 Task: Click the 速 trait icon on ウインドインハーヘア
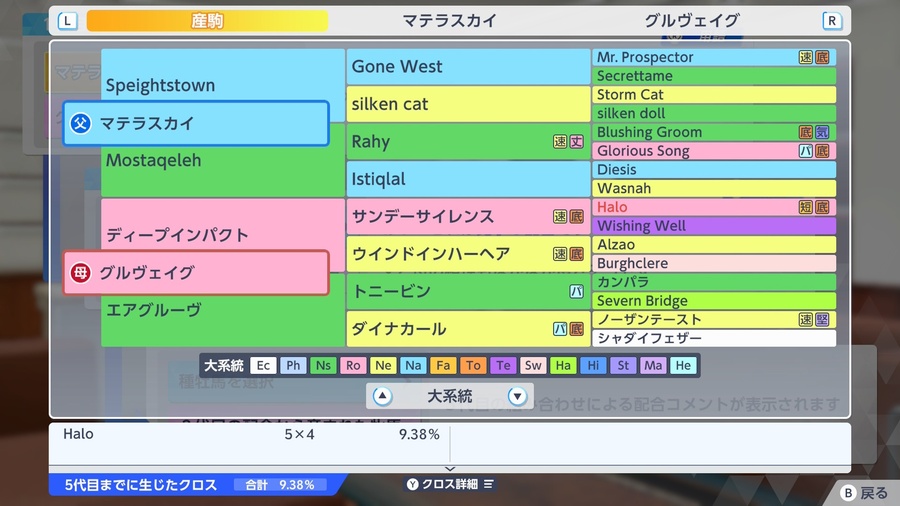click(x=560, y=254)
